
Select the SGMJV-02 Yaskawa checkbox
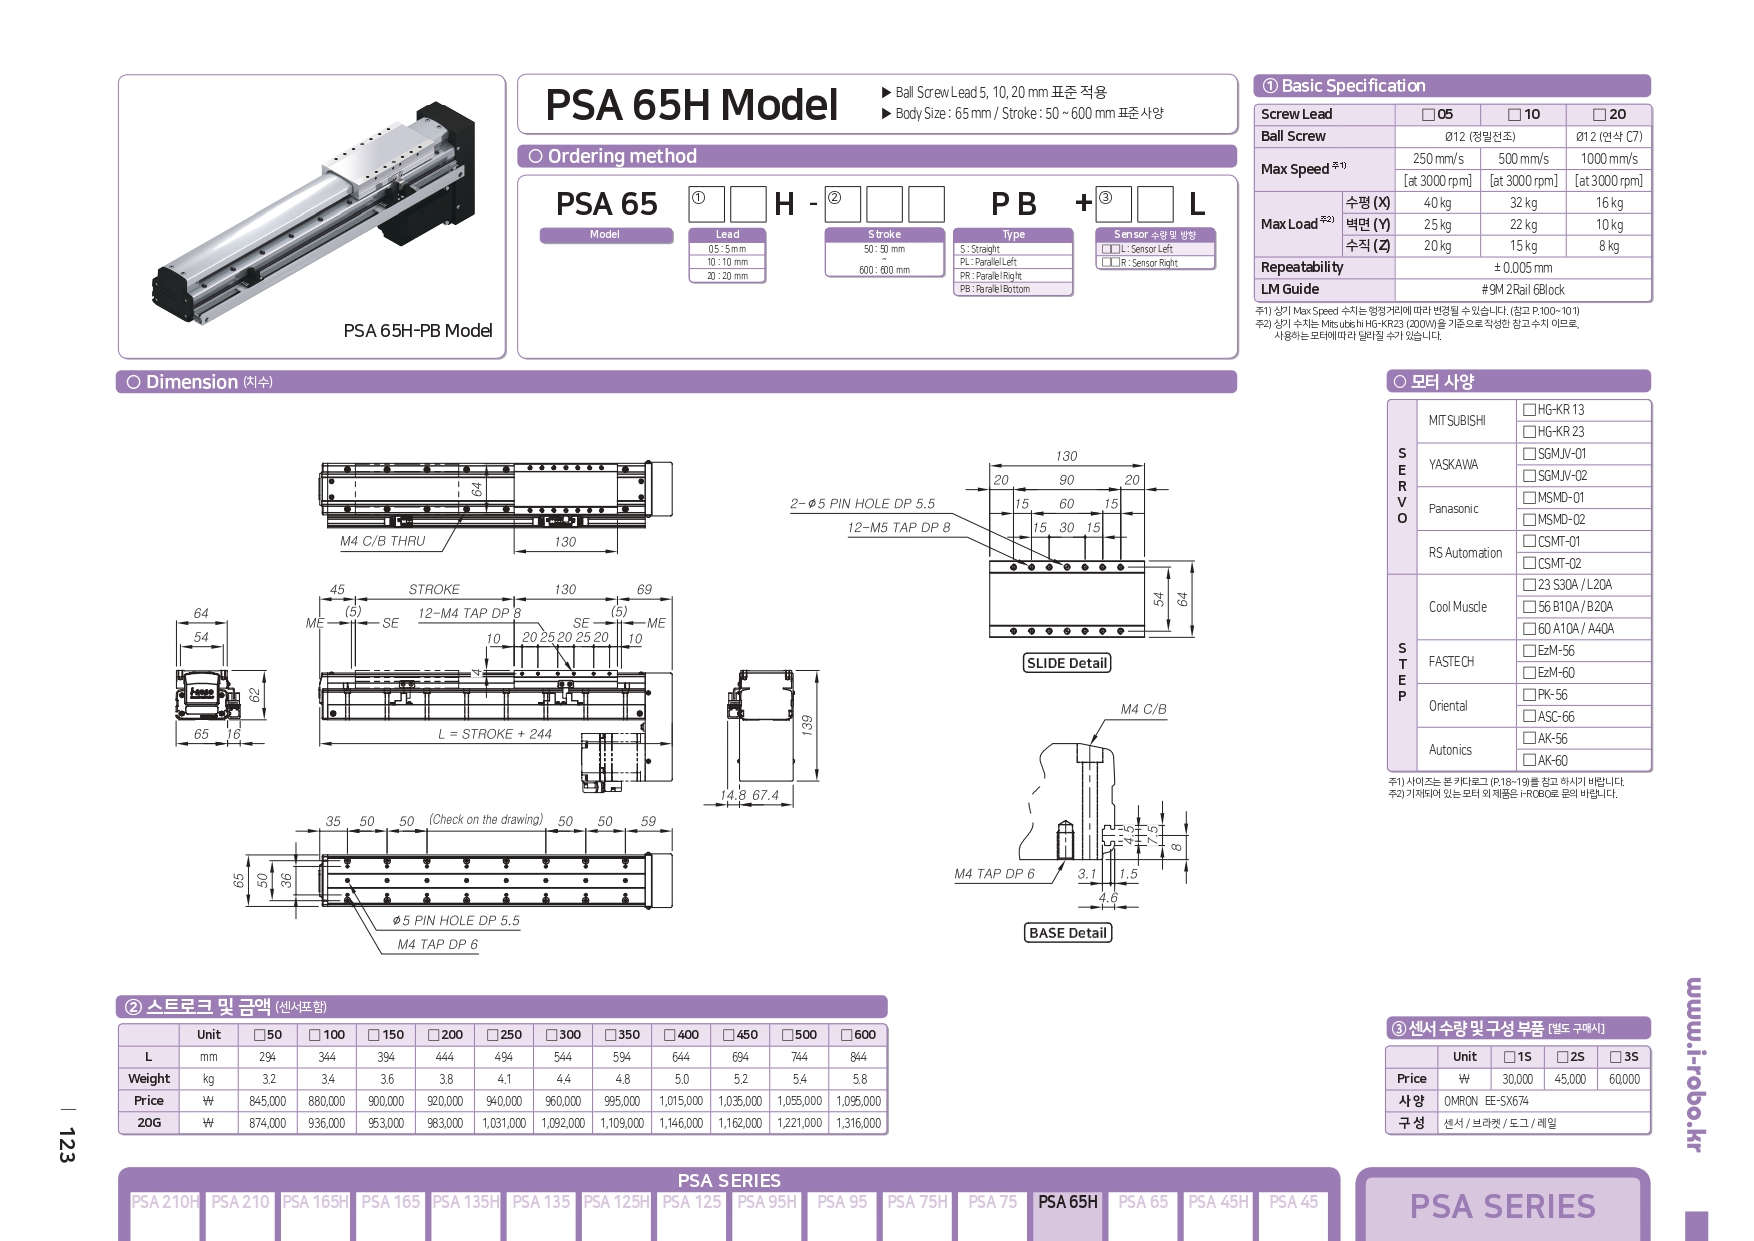click(1529, 475)
